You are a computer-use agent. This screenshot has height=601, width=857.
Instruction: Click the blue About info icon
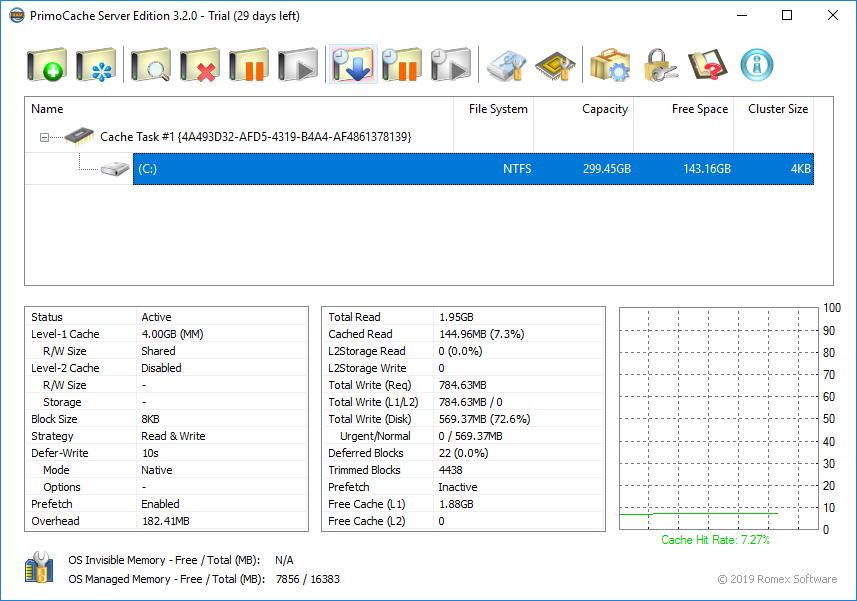[757, 66]
